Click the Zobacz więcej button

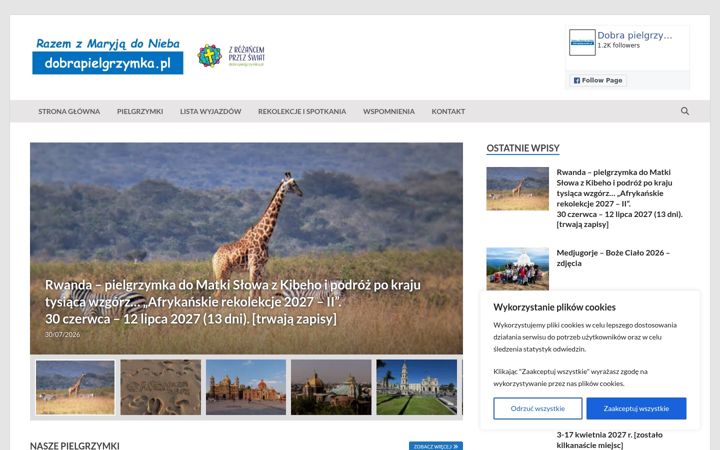point(436,446)
